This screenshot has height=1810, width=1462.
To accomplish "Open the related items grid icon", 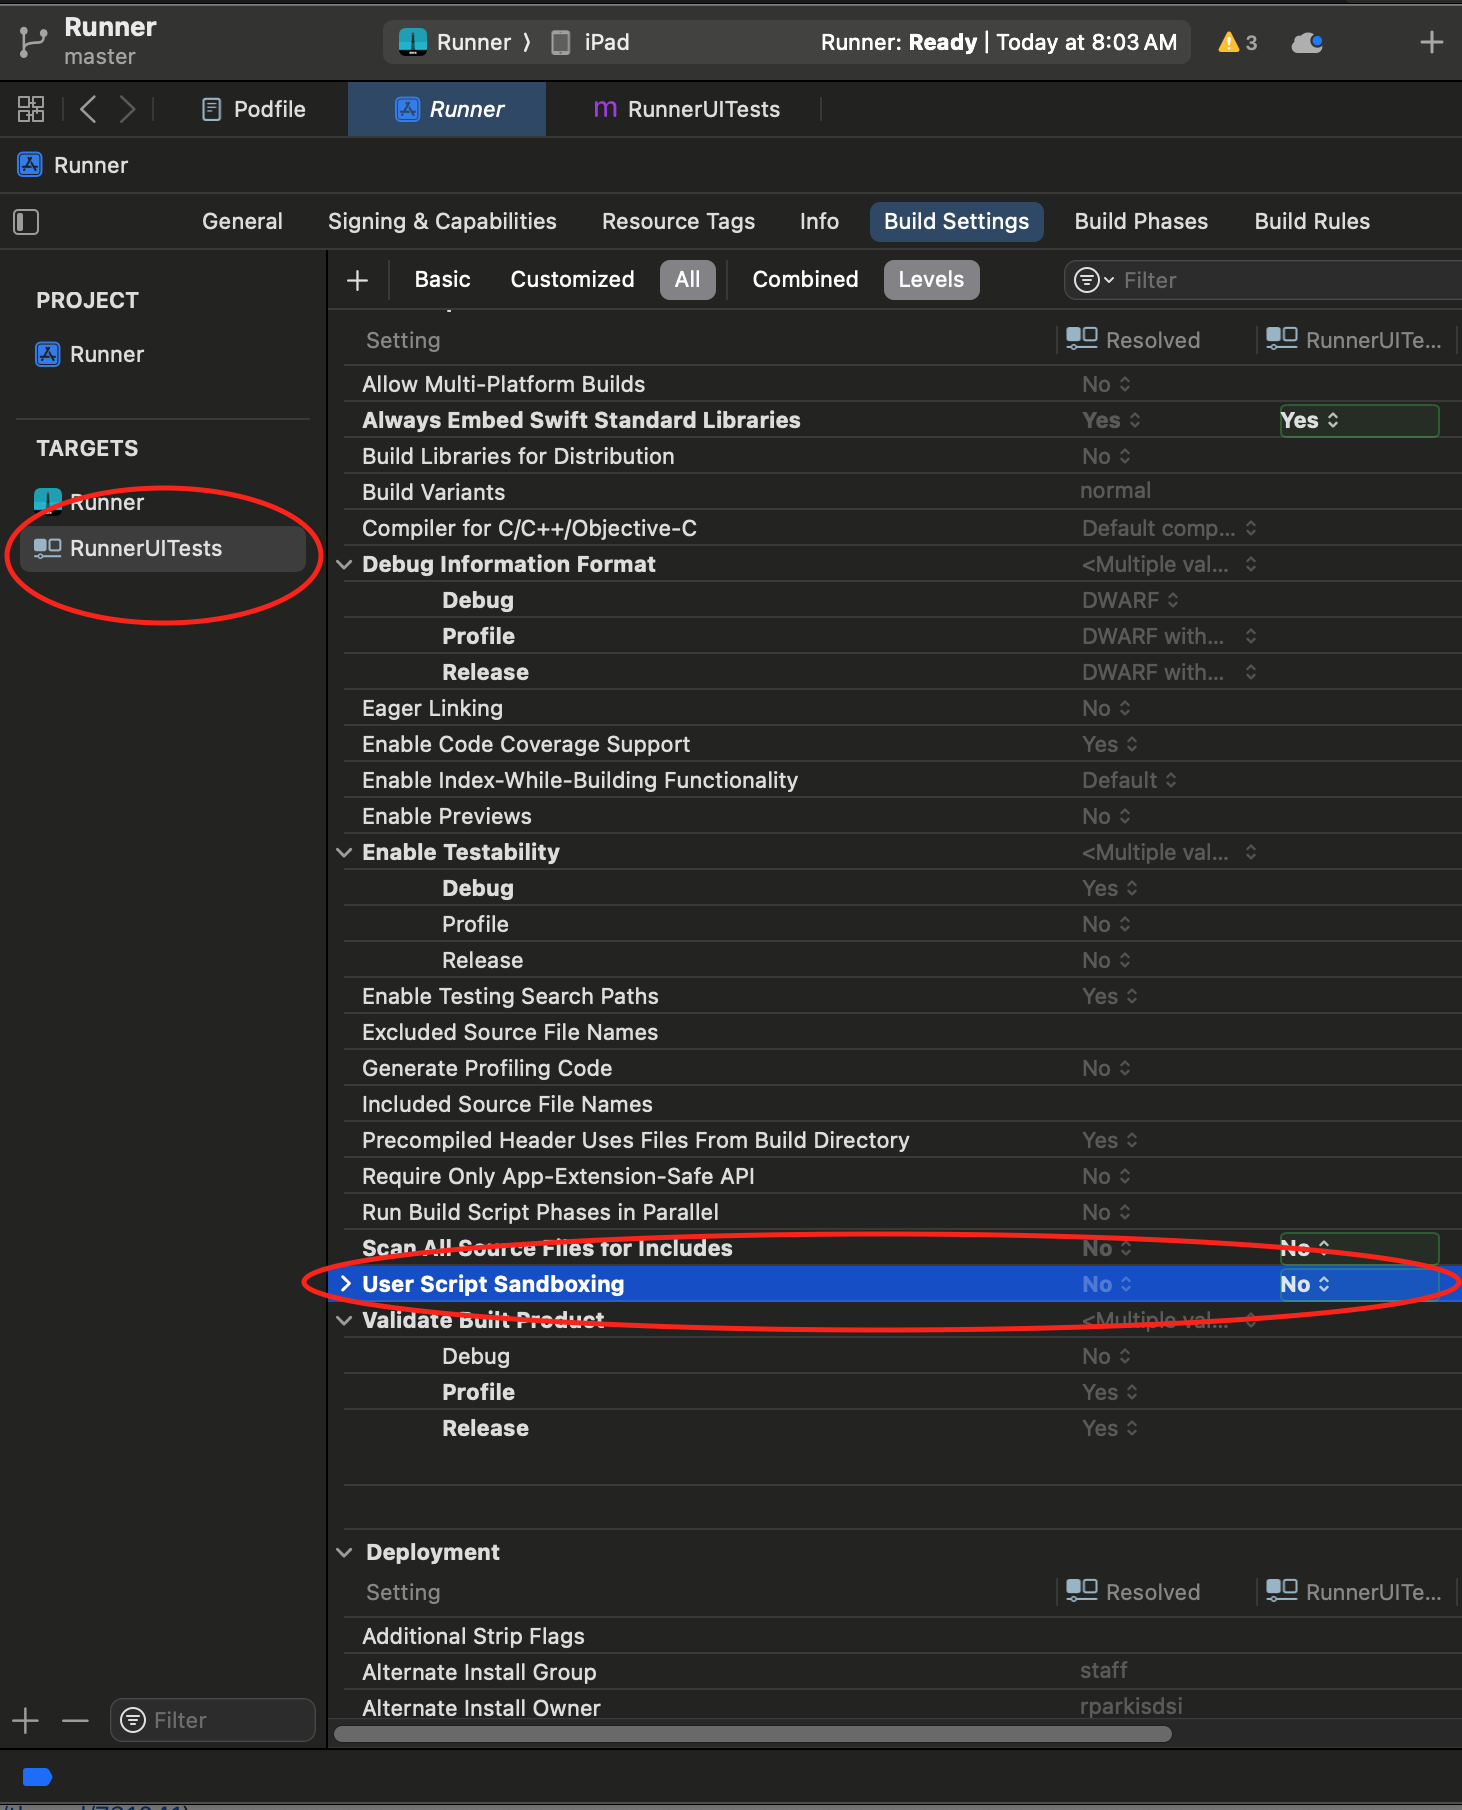I will pyautogui.click(x=31, y=109).
